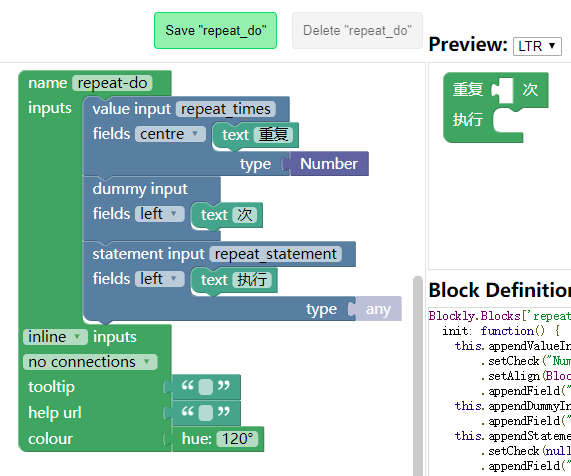The width and height of the screenshot is (571, 476).
Task: Edit the help url string field
Action: click(x=205, y=413)
